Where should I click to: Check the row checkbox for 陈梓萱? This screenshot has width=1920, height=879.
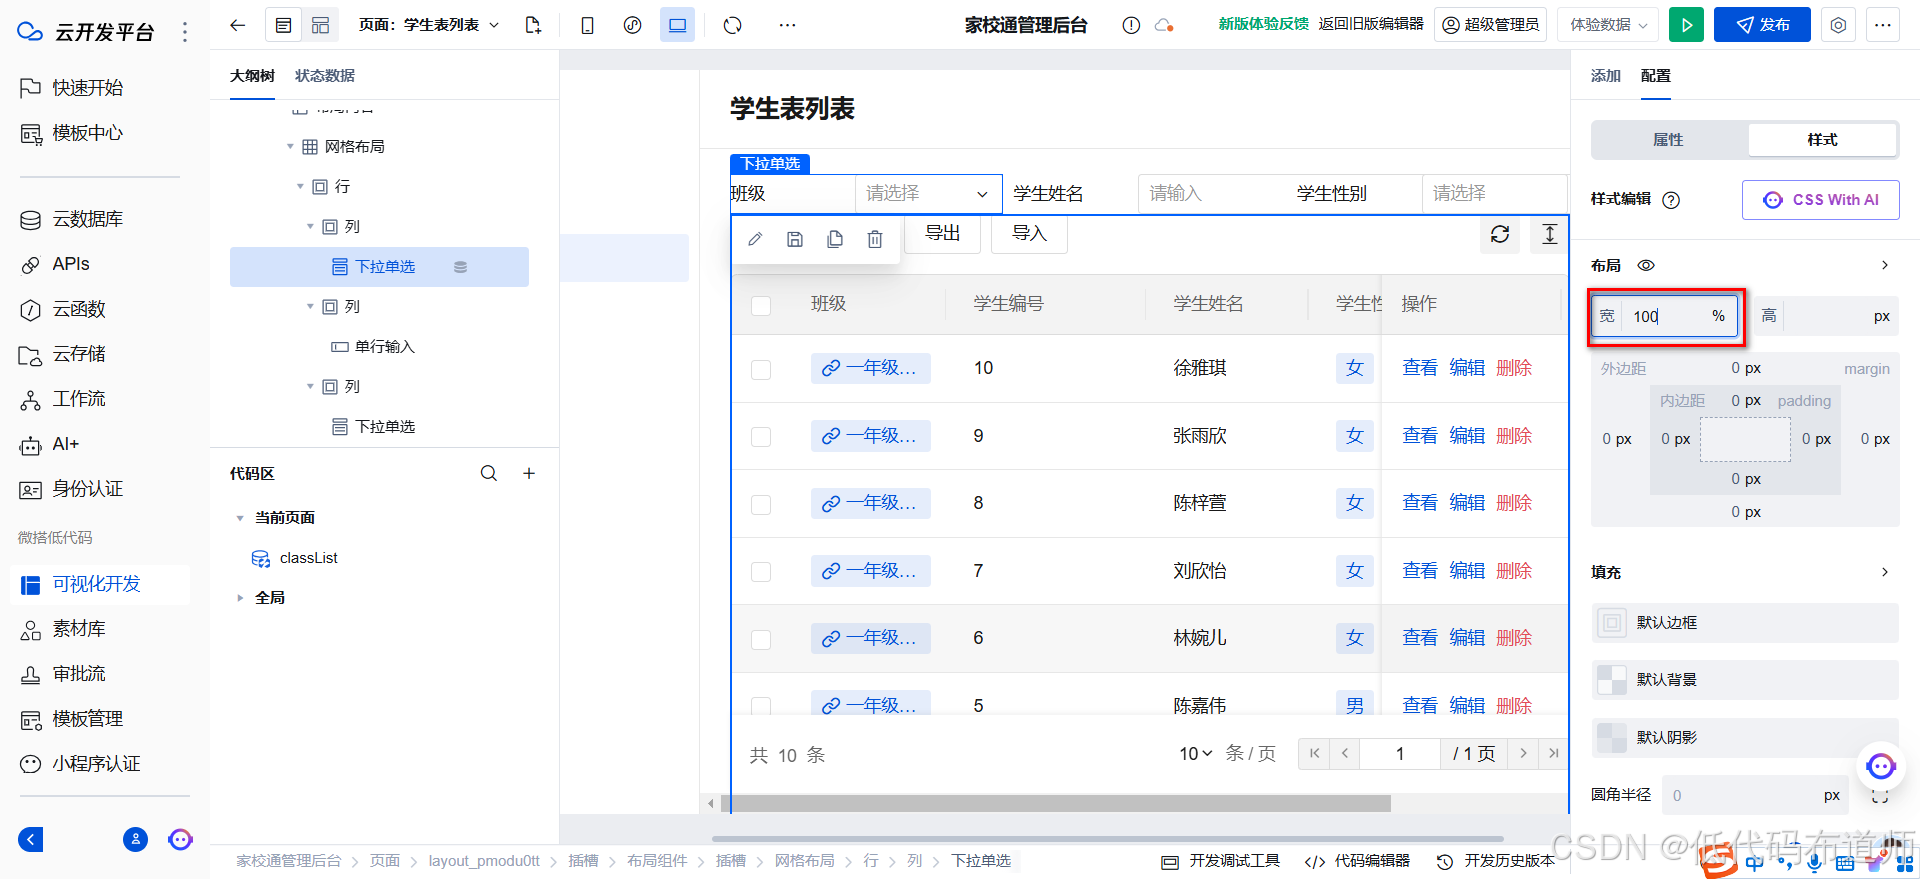[x=761, y=504]
